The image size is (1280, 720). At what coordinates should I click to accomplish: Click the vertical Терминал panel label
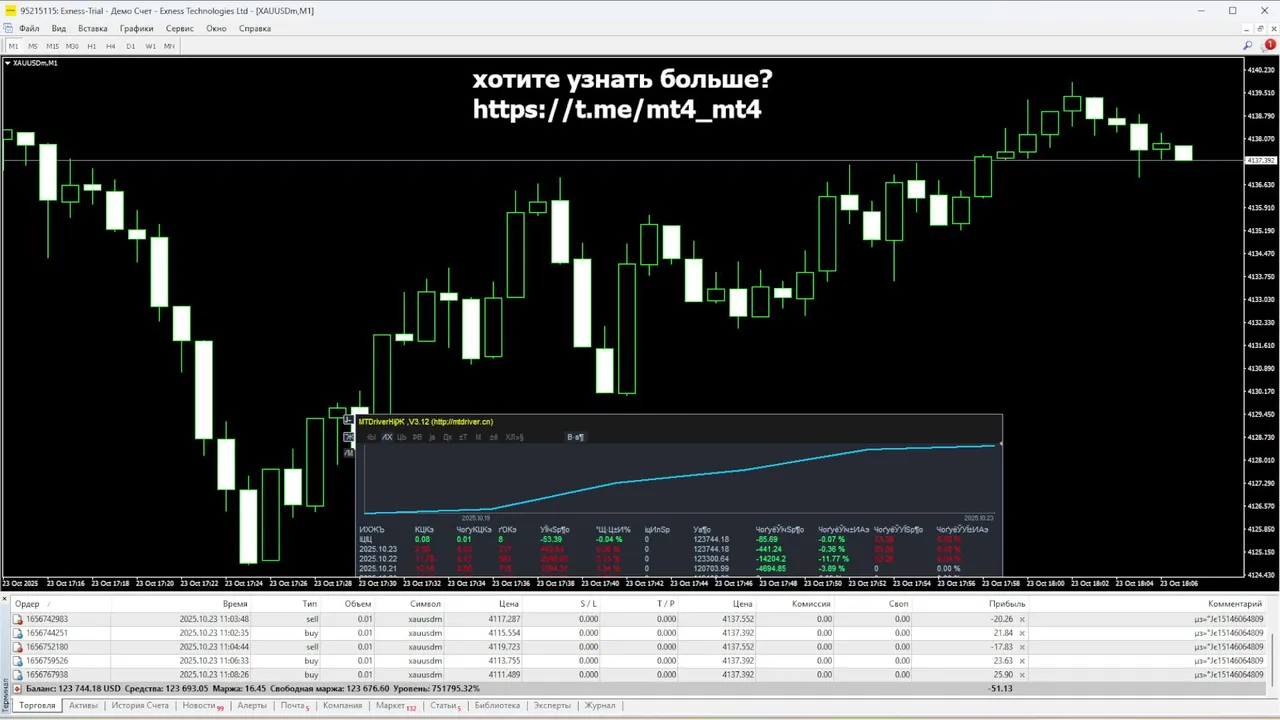click(5, 695)
